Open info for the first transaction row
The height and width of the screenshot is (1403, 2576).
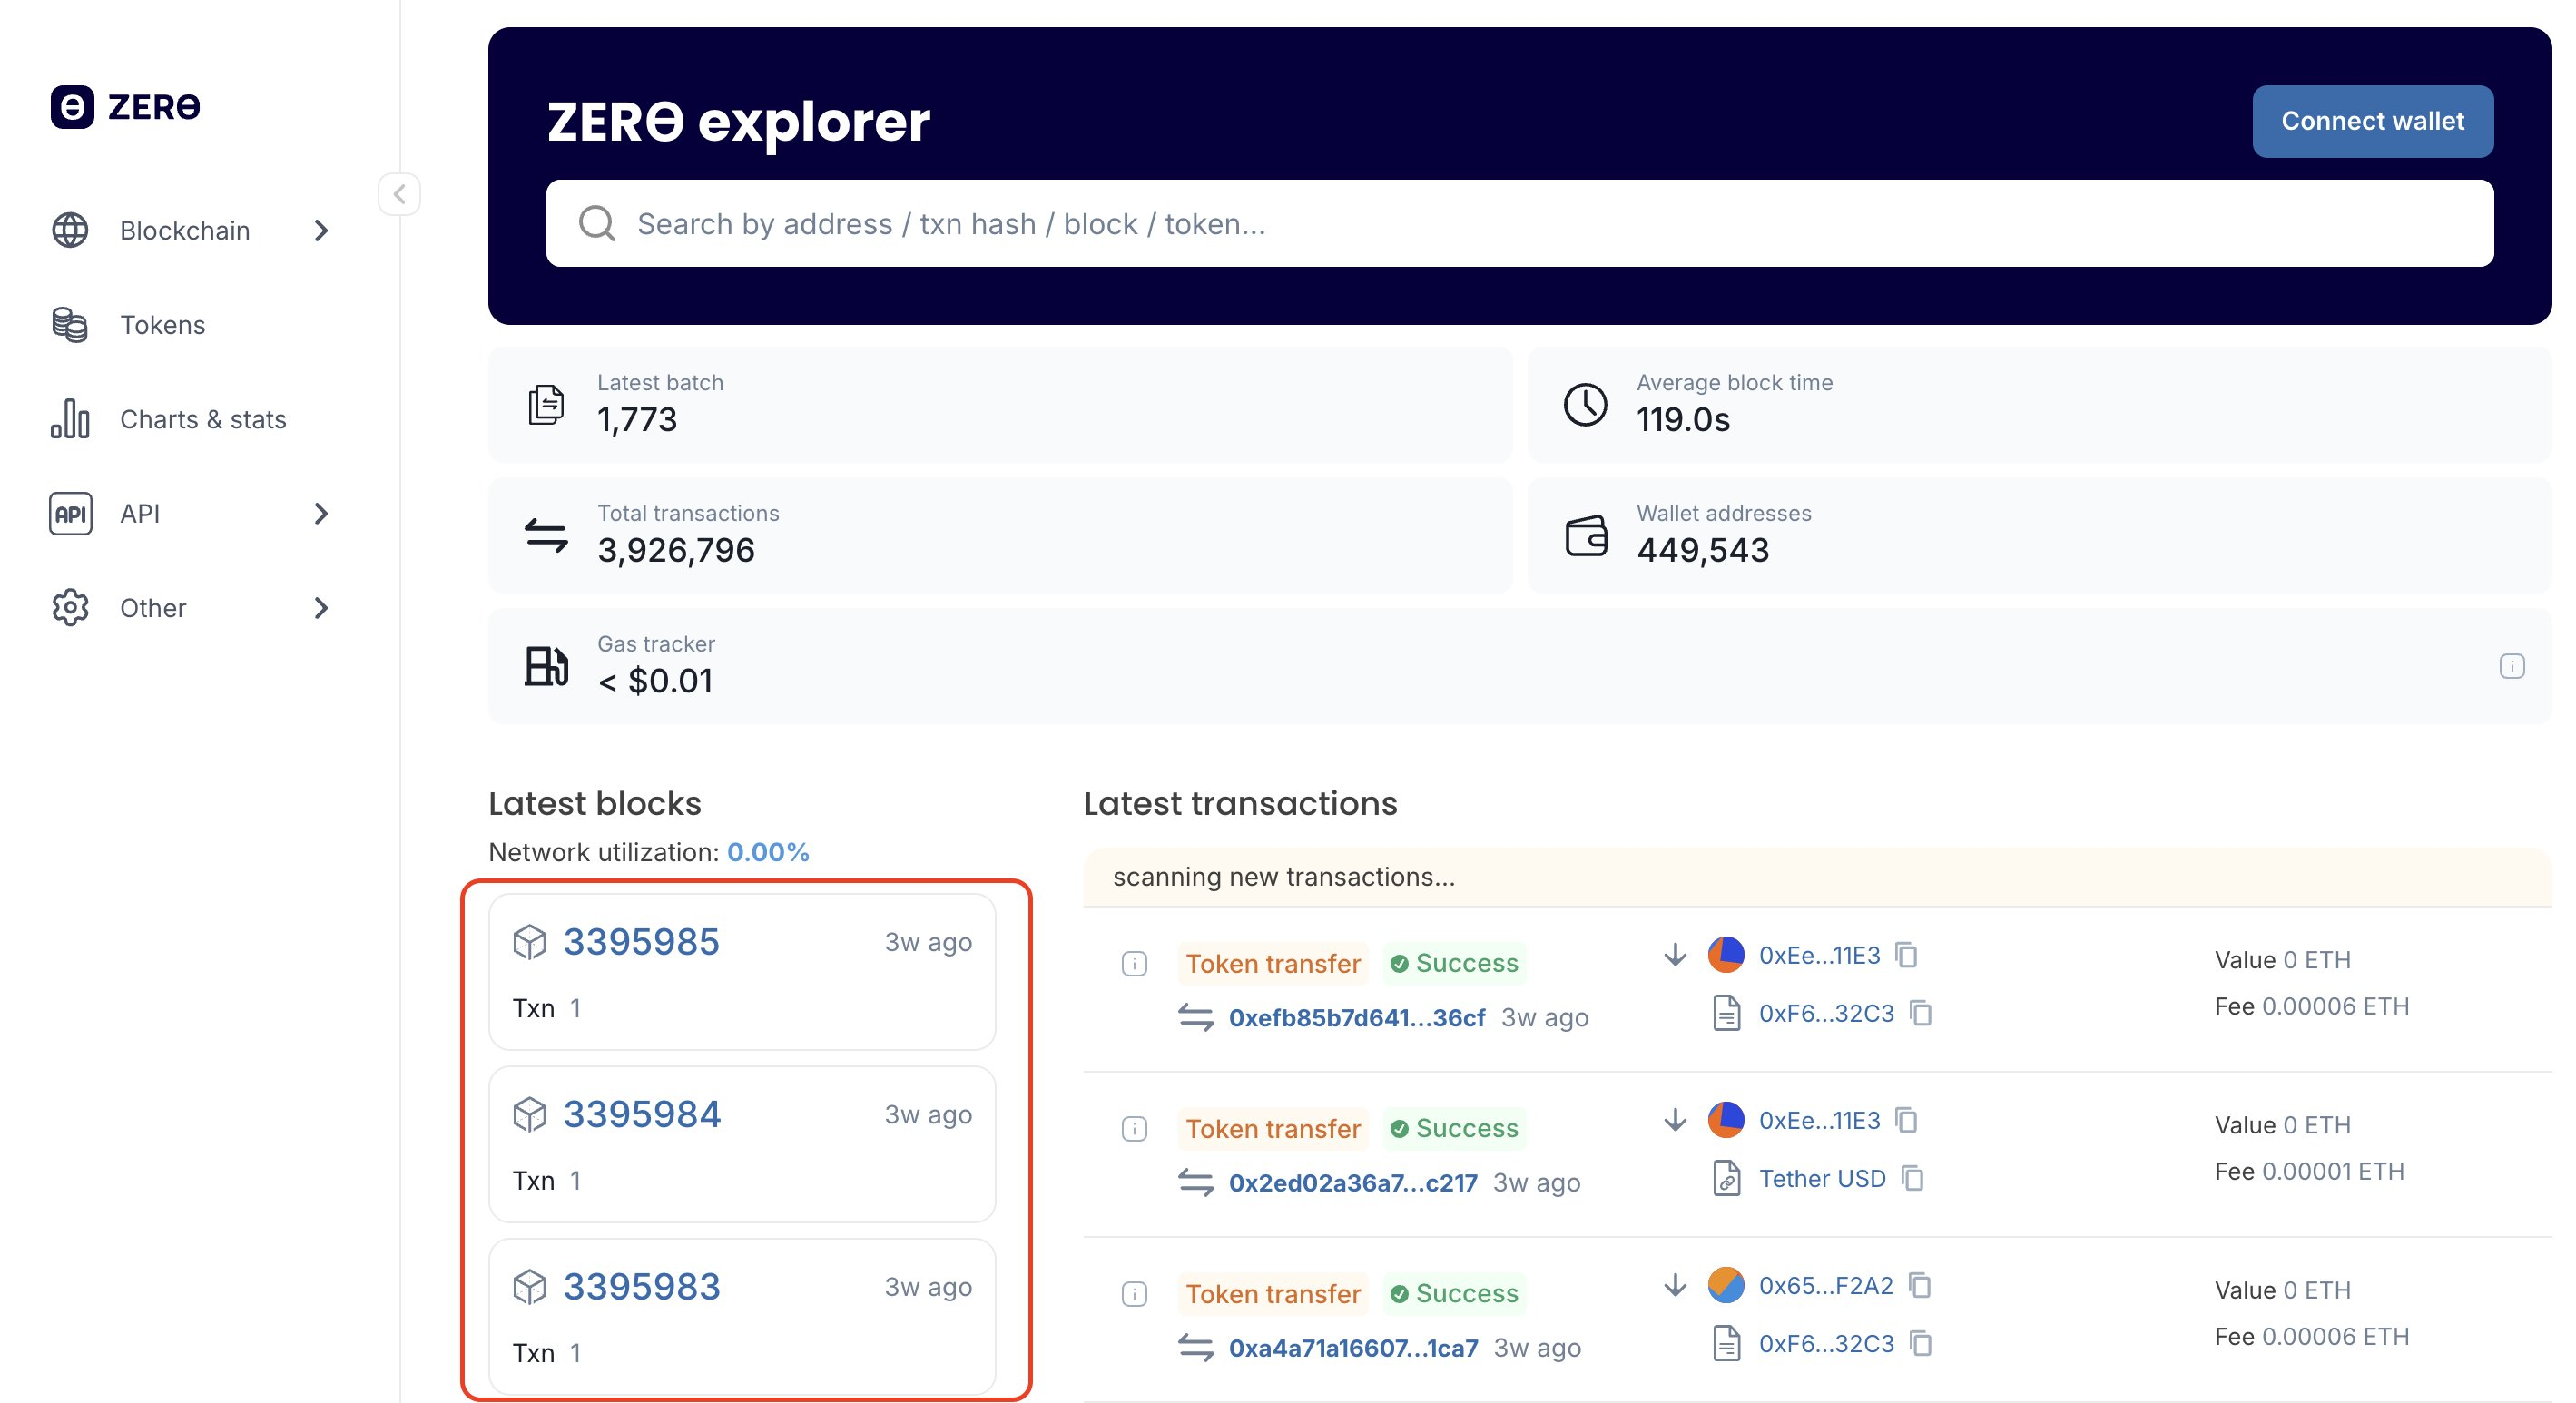pyautogui.click(x=1134, y=964)
